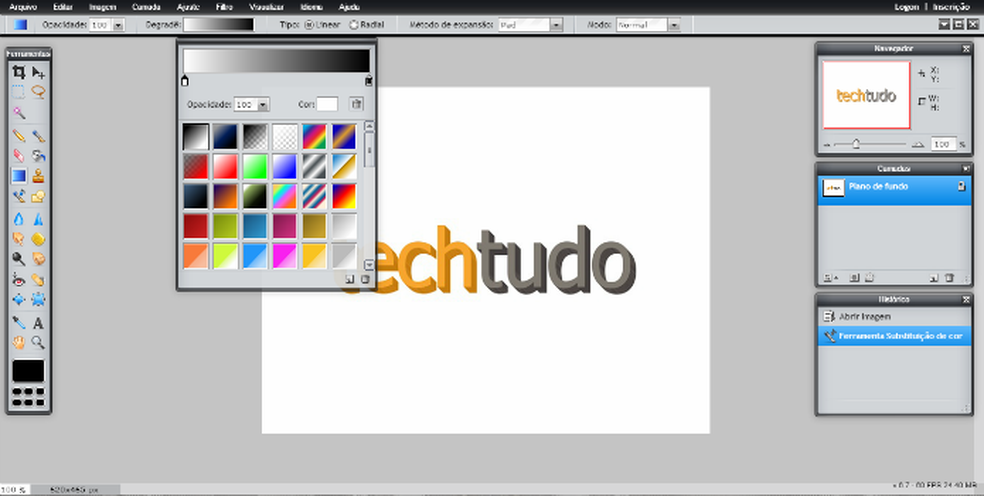Choose the Radial gradient type

354,25
